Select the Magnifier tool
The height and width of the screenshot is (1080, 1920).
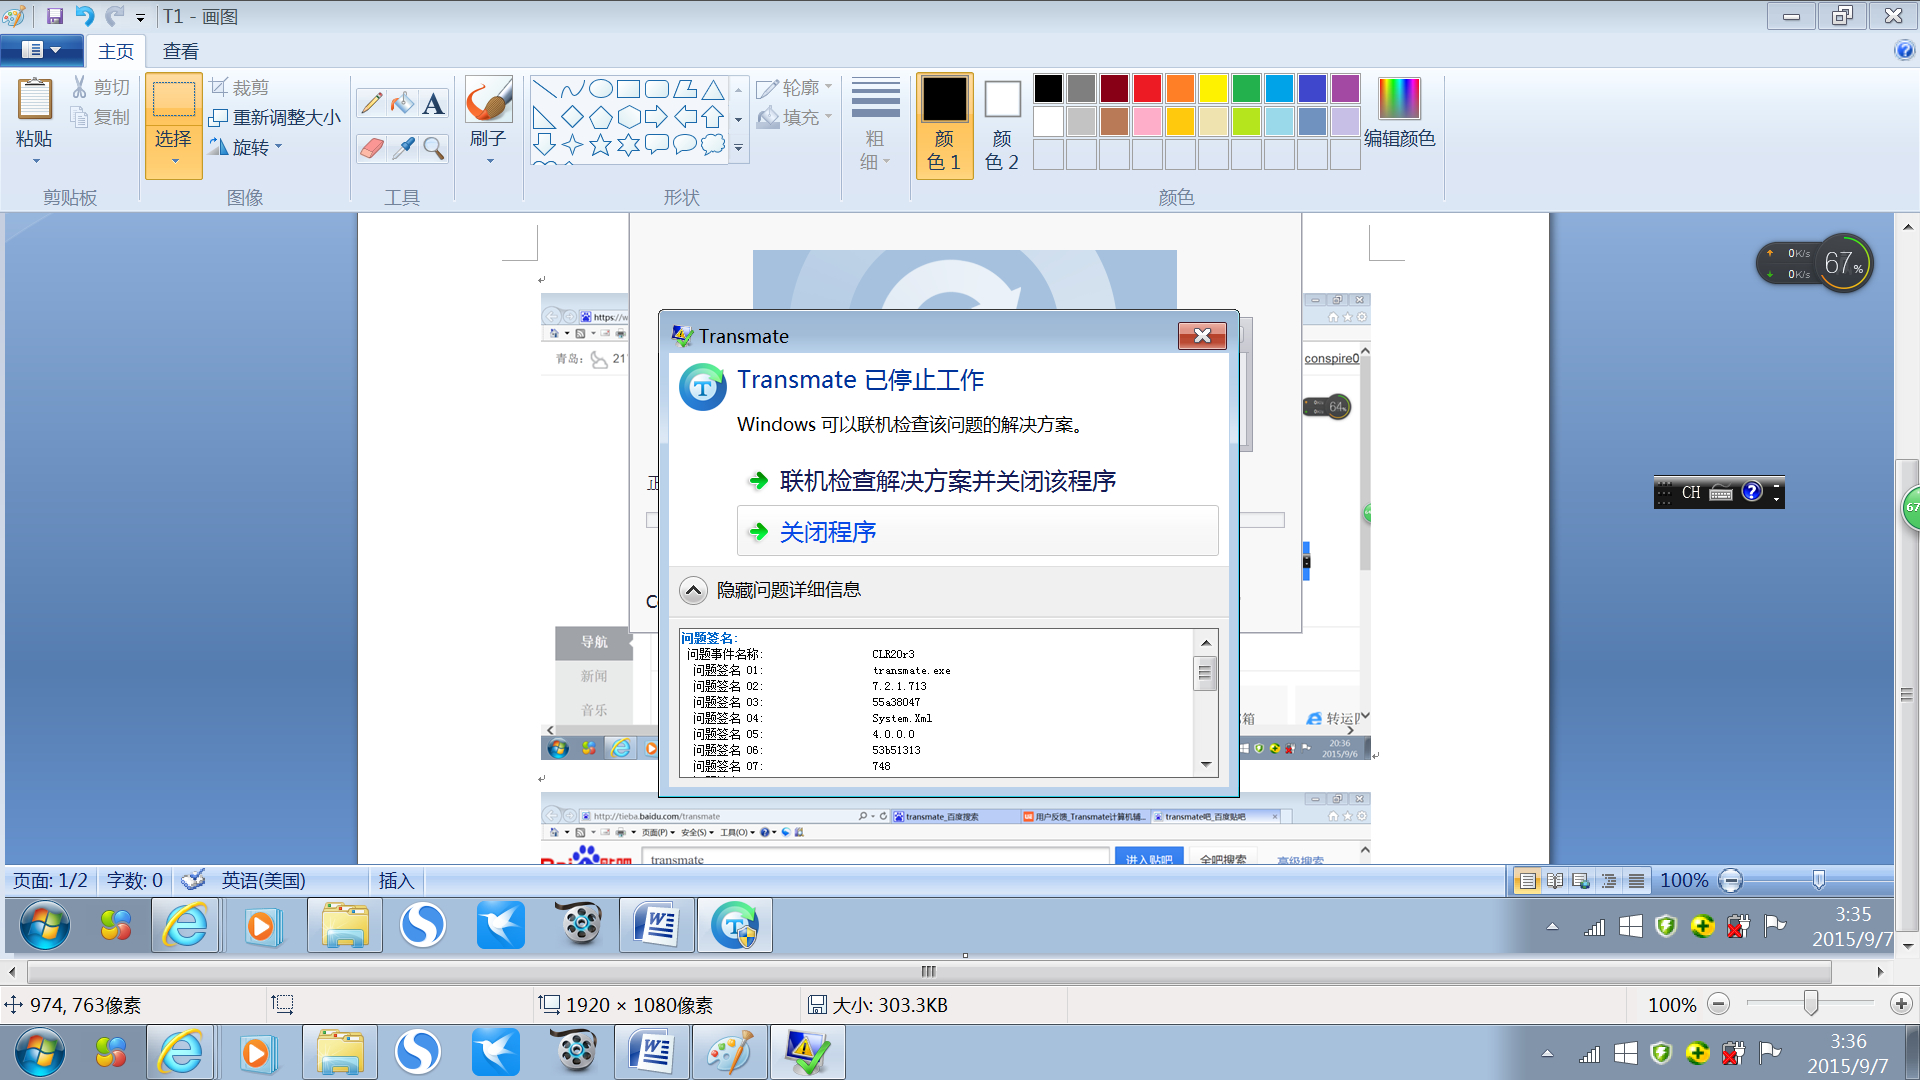click(x=433, y=148)
